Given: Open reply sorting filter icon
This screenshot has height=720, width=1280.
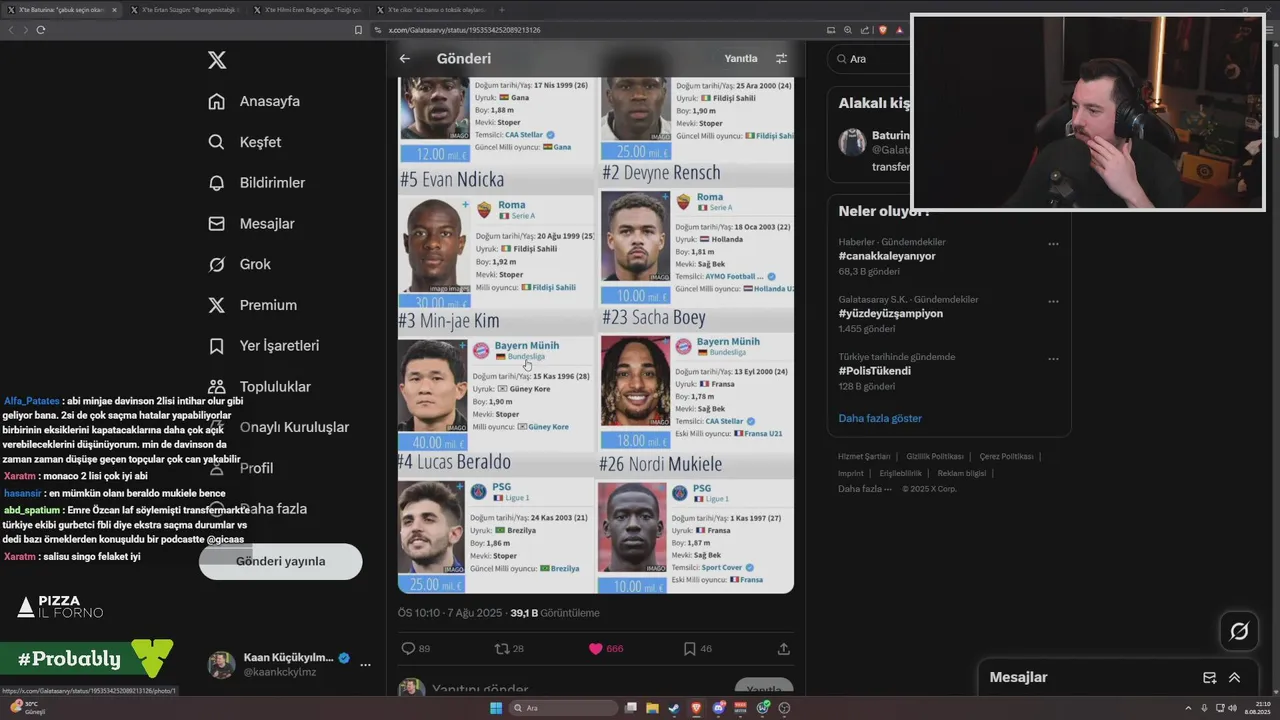Looking at the screenshot, I should 781,59.
